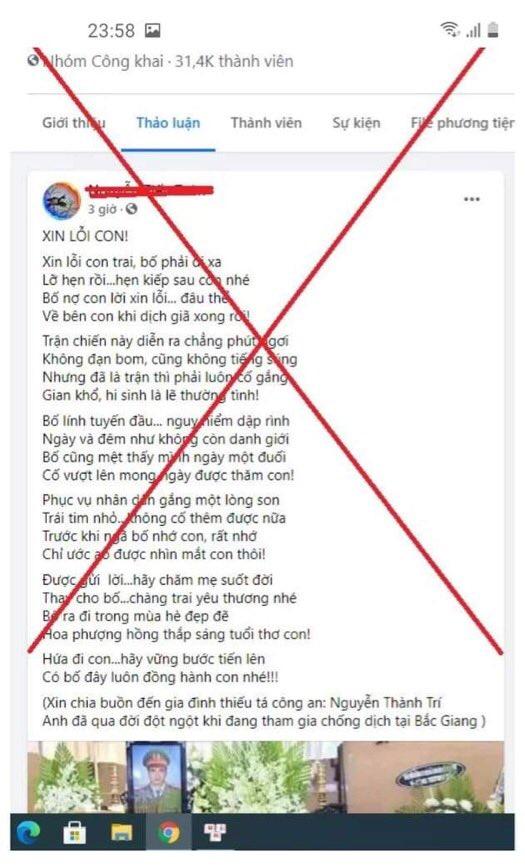
Task: Open the red app icon beside Chrome
Action: (x=215, y=831)
